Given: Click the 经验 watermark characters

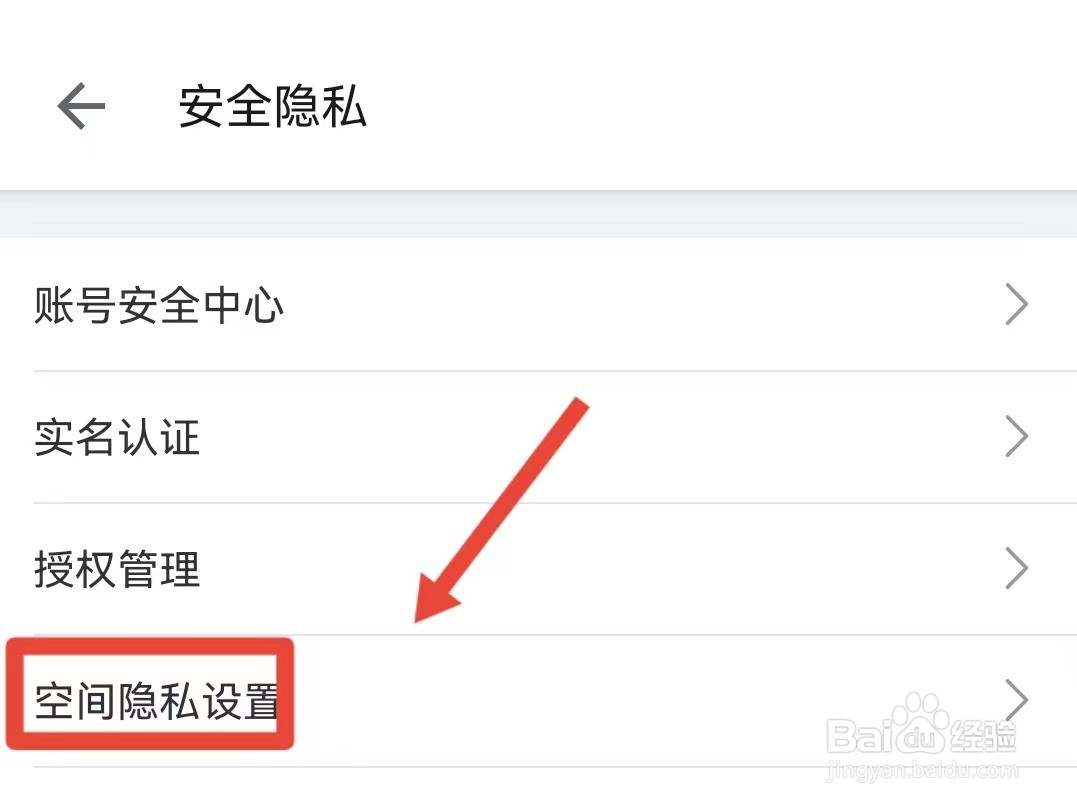Looking at the screenshot, I should [982, 737].
